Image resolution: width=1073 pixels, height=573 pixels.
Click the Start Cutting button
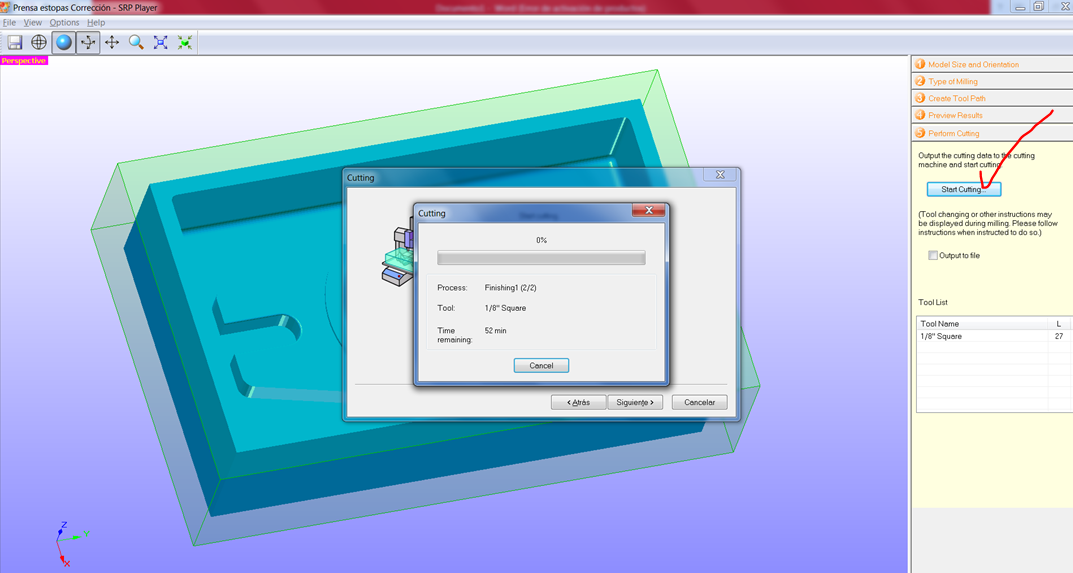point(964,190)
